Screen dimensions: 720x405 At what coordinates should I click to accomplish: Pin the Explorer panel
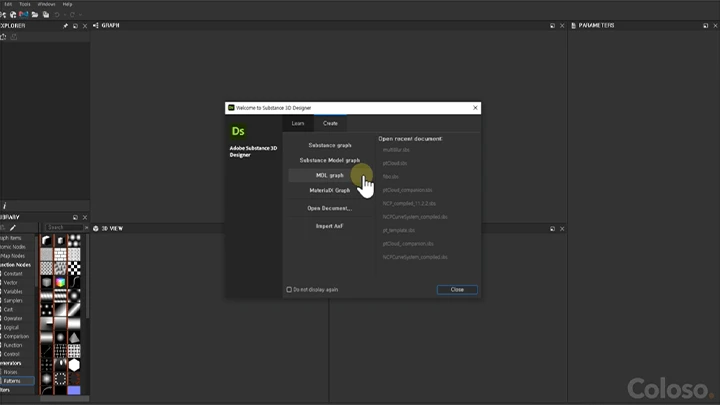66,26
